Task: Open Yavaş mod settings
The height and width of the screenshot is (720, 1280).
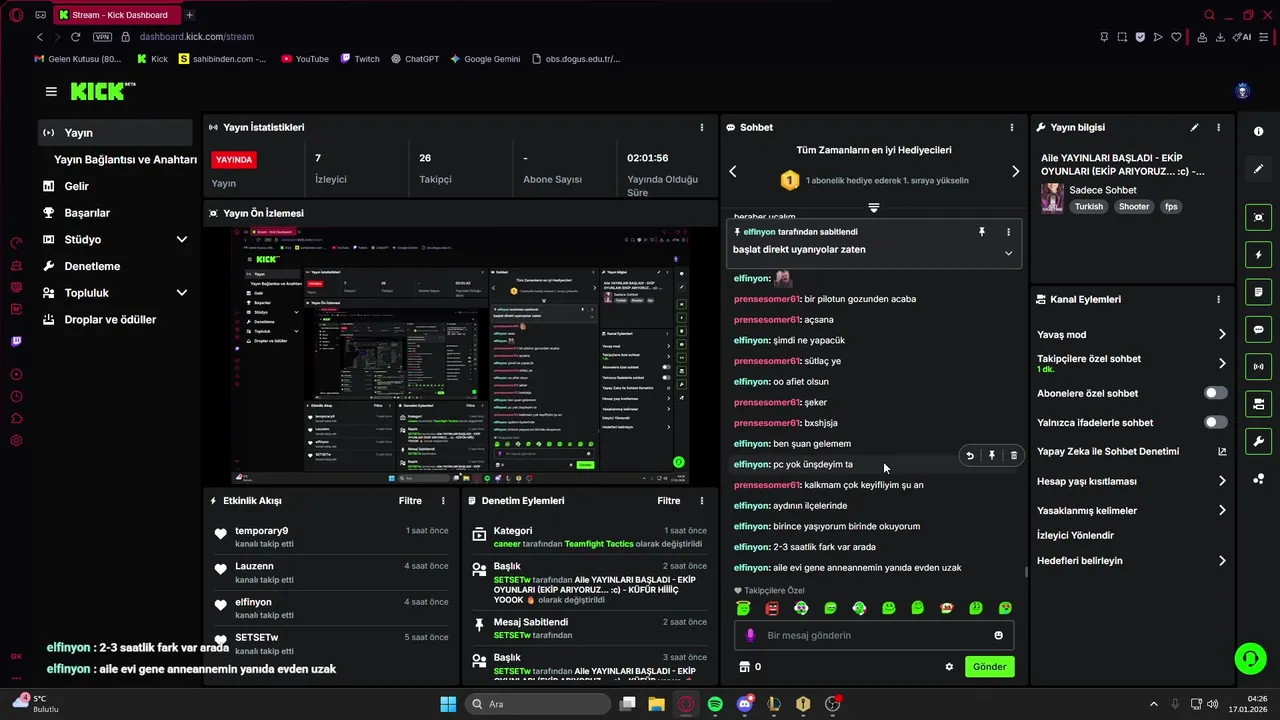Action: point(1131,334)
